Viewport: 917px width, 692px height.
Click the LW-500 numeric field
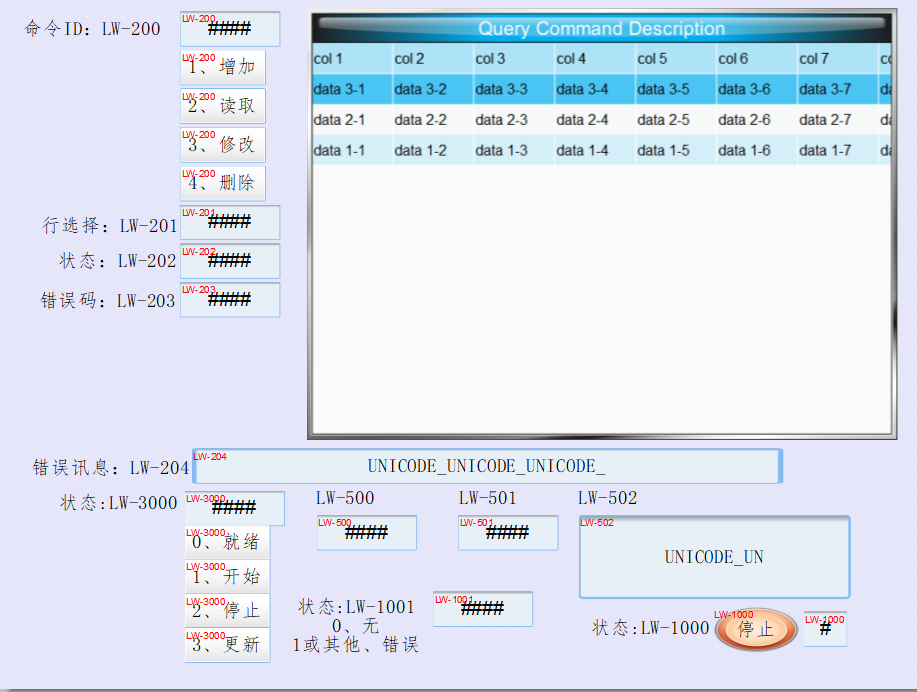click(x=367, y=533)
